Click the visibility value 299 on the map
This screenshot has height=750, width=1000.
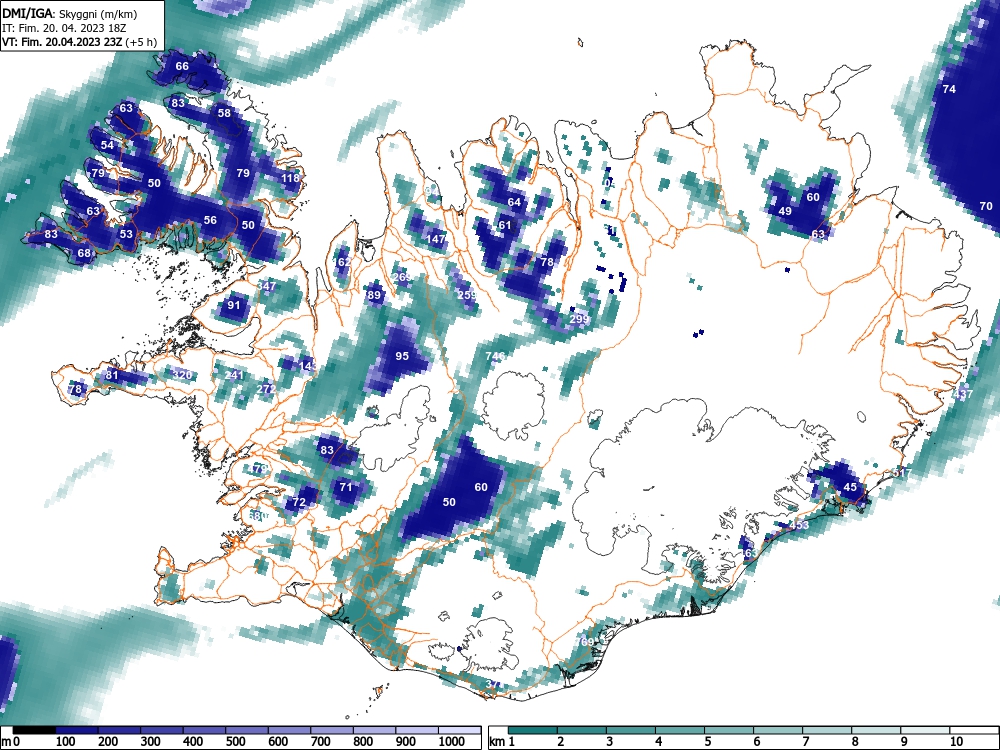(x=579, y=319)
